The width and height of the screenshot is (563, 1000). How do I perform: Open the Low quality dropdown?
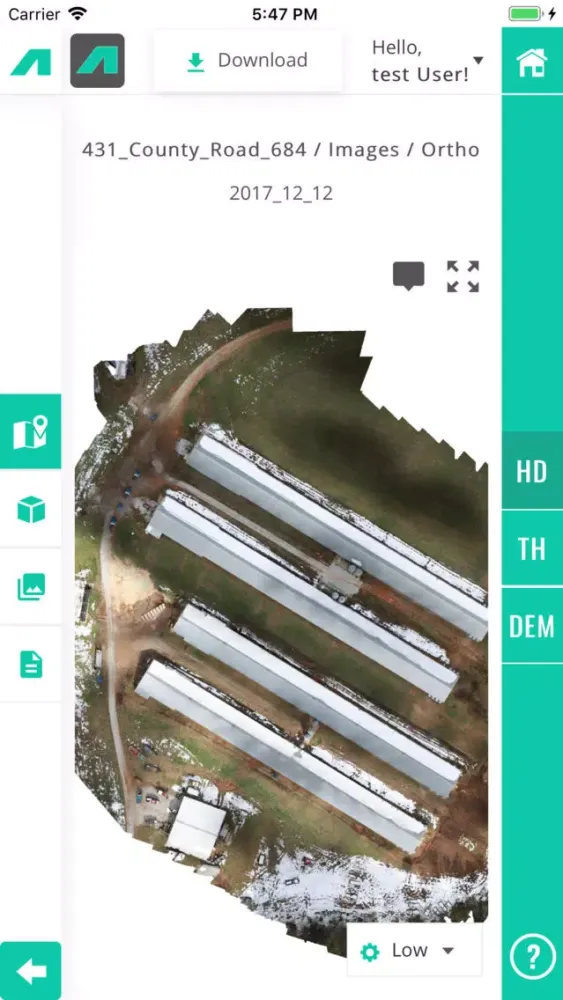tap(414, 950)
